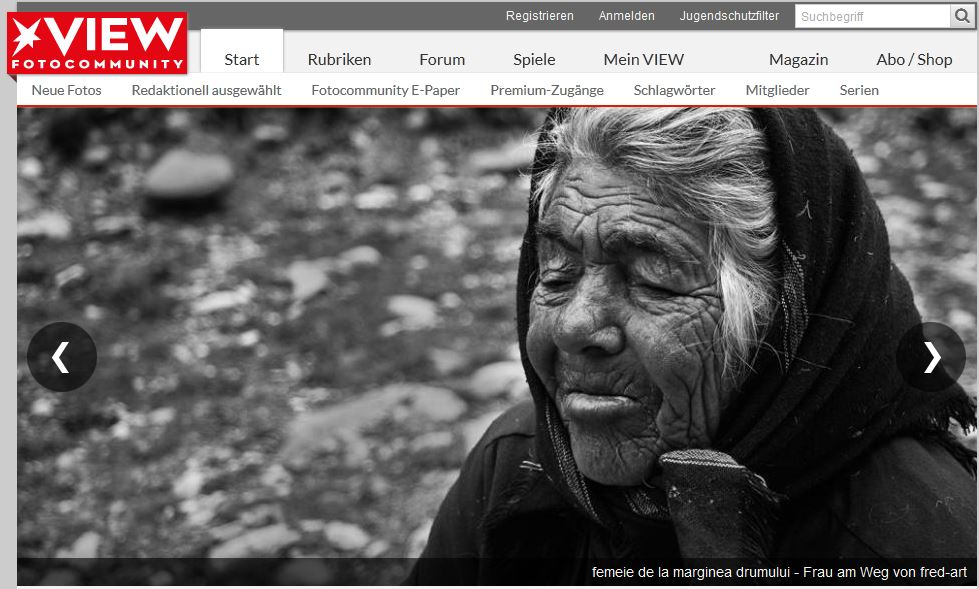Click the photo caption by fred-art

click(779, 573)
